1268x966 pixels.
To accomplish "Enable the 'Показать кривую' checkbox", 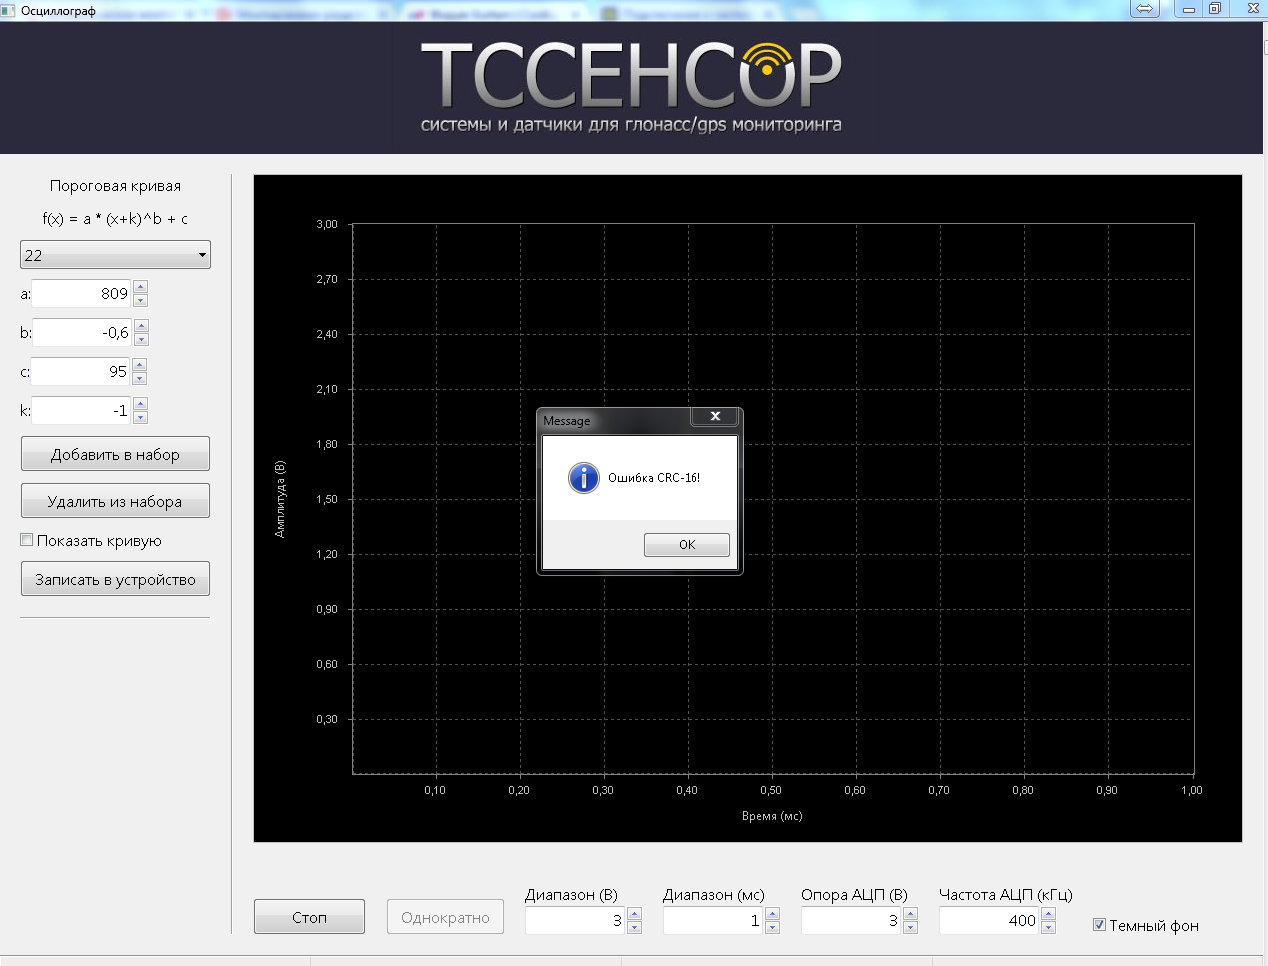I will click(x=27, y=540).
